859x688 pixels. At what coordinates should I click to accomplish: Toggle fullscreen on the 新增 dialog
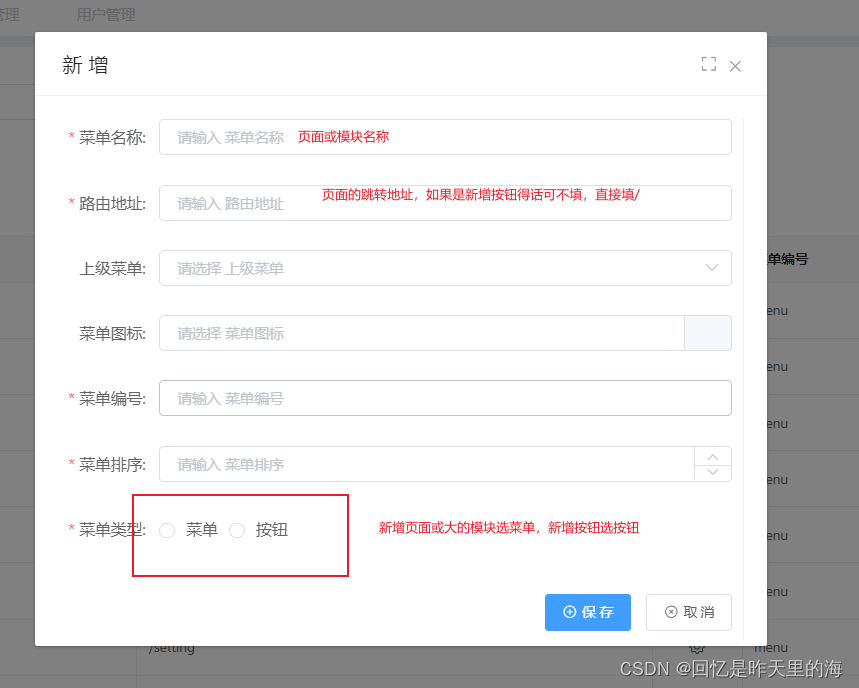708,64
